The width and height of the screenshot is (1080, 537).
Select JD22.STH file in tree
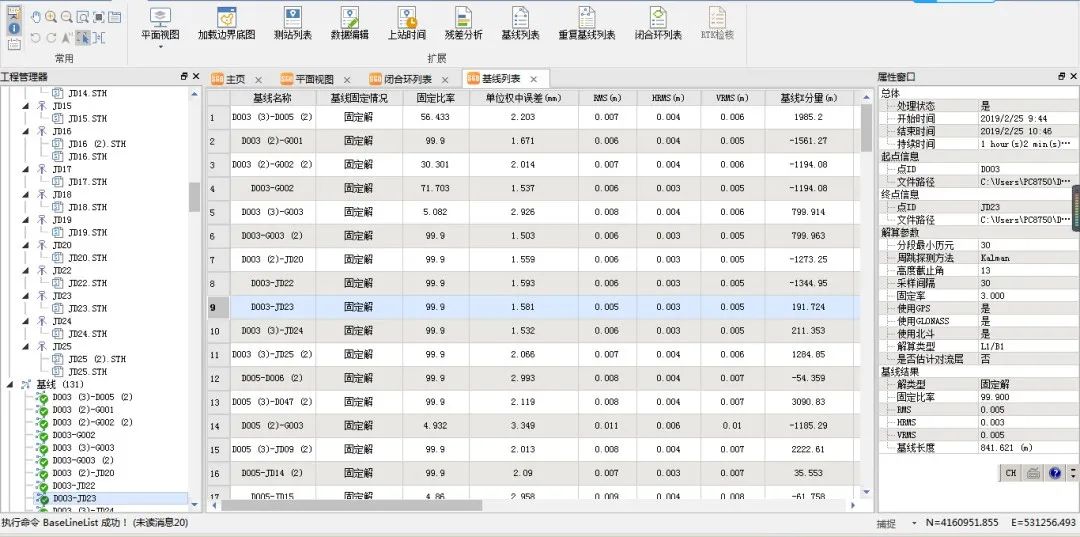pos(87,283)
